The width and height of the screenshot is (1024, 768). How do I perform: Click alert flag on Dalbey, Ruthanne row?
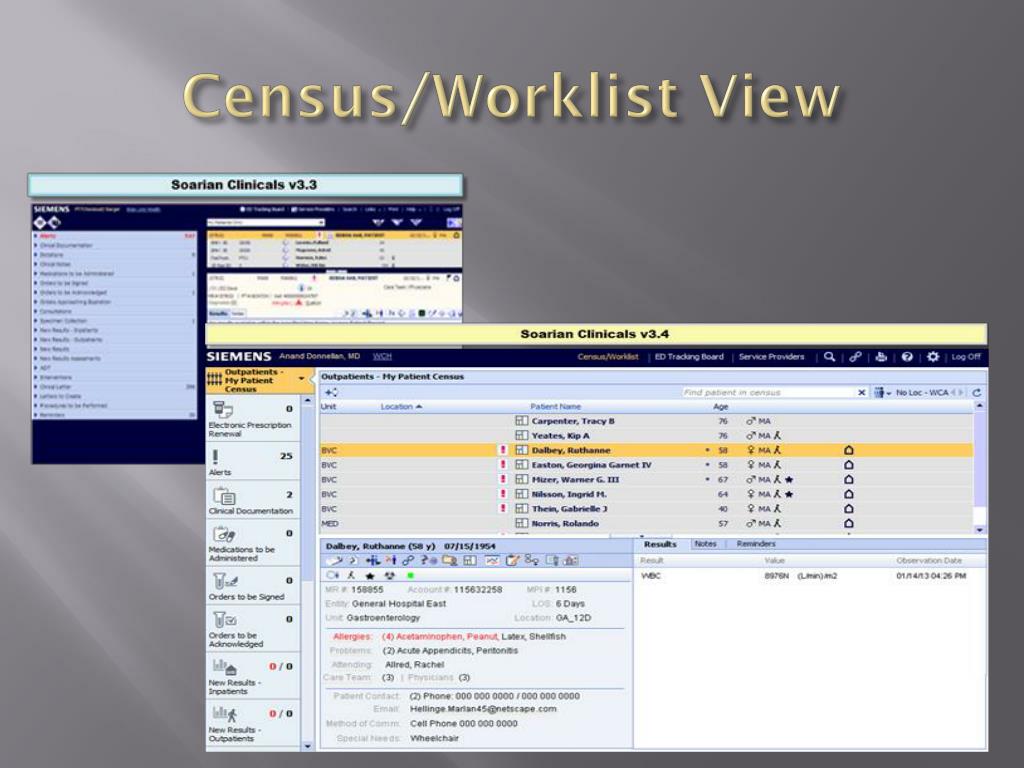click(x=503, y=450)
